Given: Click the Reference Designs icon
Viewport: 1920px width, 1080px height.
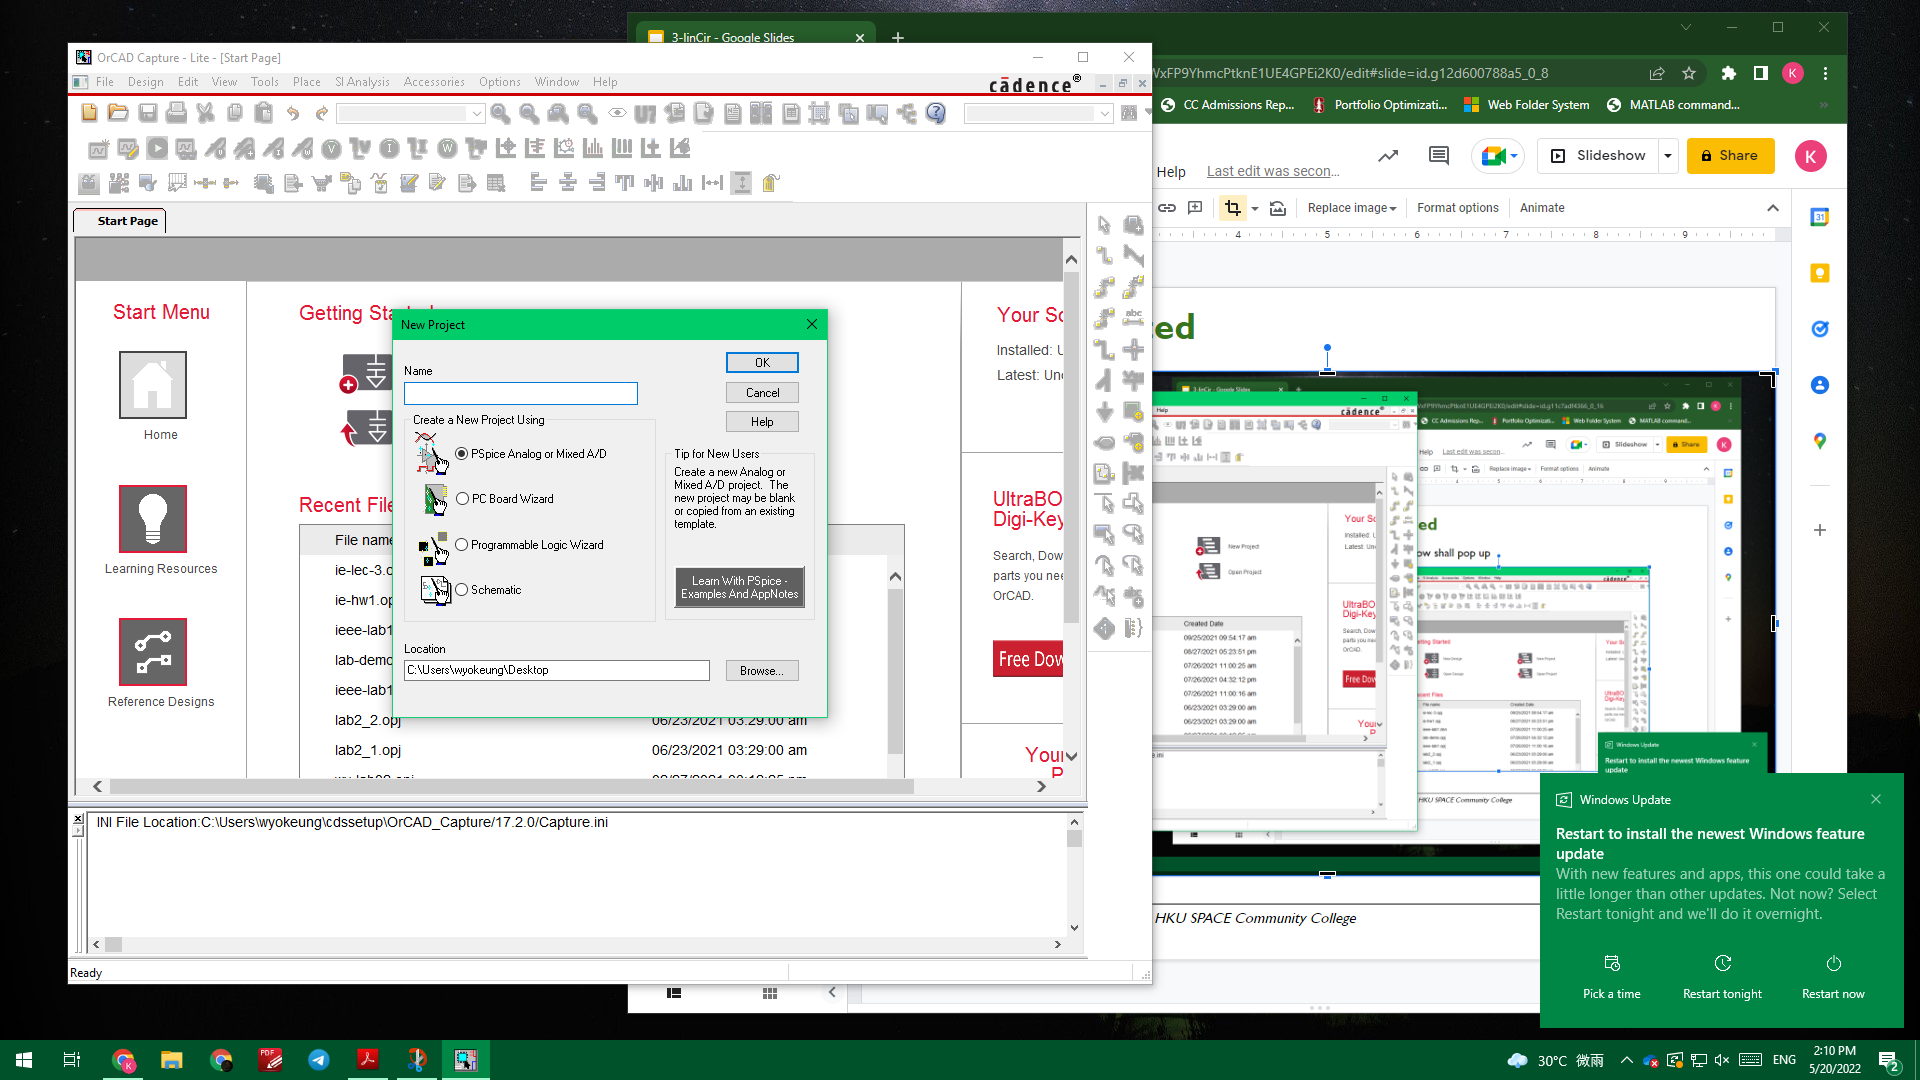Looking at the screenshot, I should point(153,651).
